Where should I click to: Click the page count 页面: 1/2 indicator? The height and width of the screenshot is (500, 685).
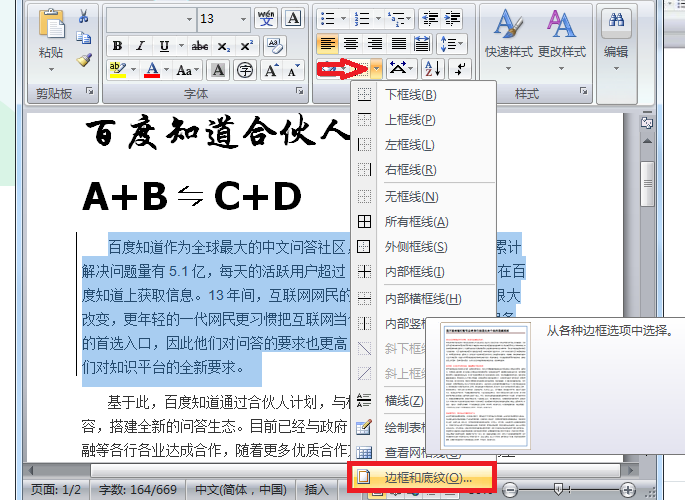[x=56, y=490]
